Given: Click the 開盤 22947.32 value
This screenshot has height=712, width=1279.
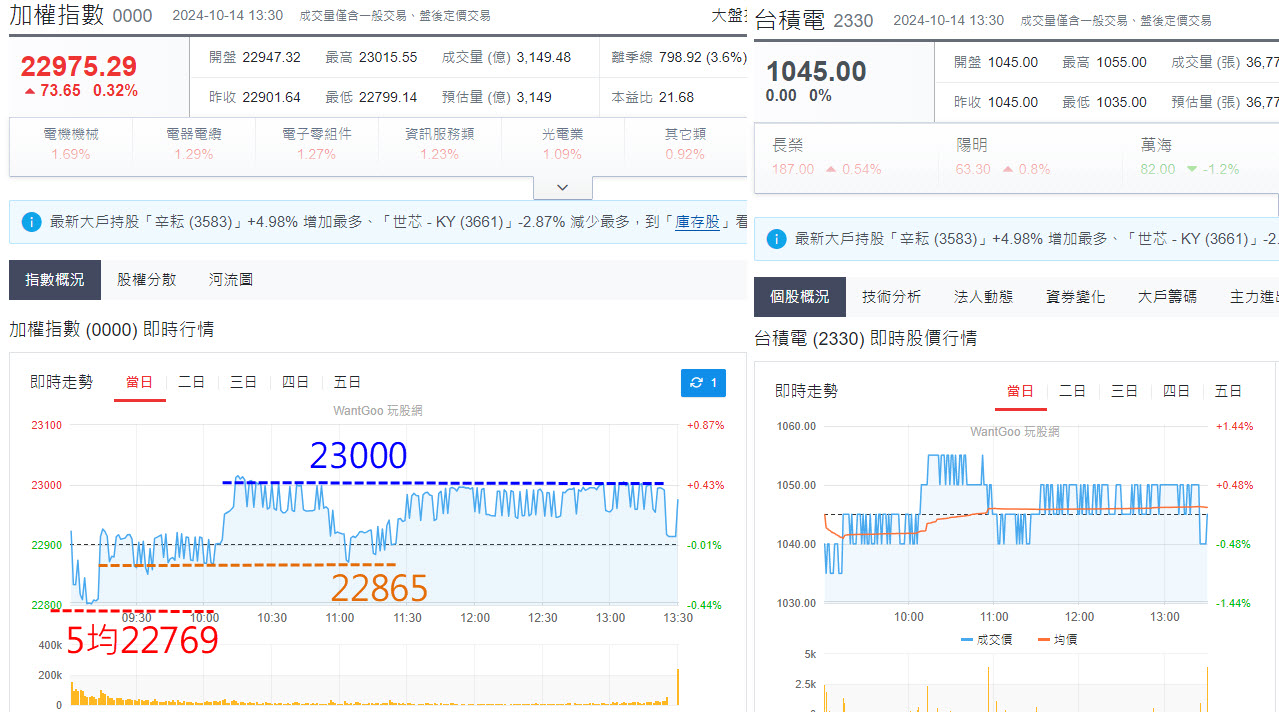Looking at the screenshot, I should tap(271, 57).
